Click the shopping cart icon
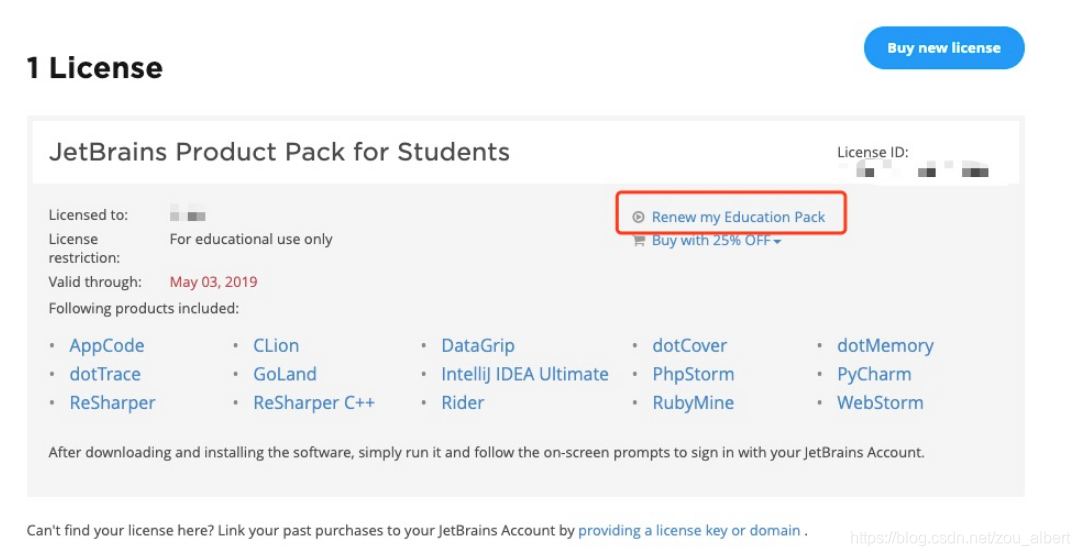1080x556 pixels. tap(638, 241)
